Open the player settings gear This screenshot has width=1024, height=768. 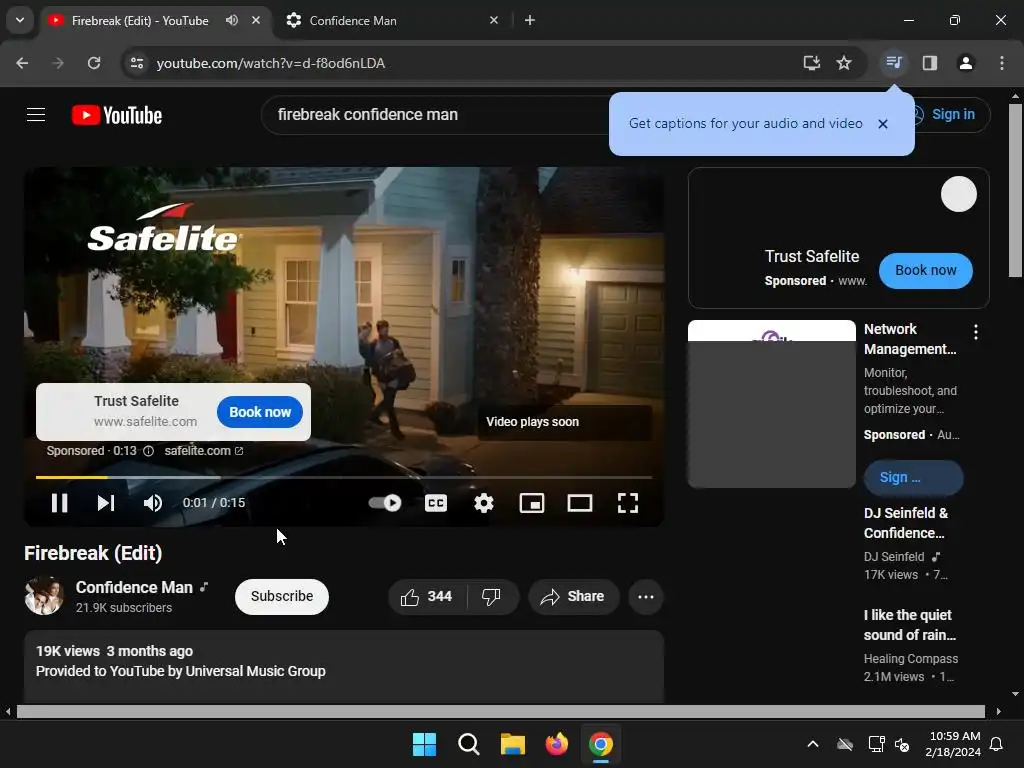(484, 503)
